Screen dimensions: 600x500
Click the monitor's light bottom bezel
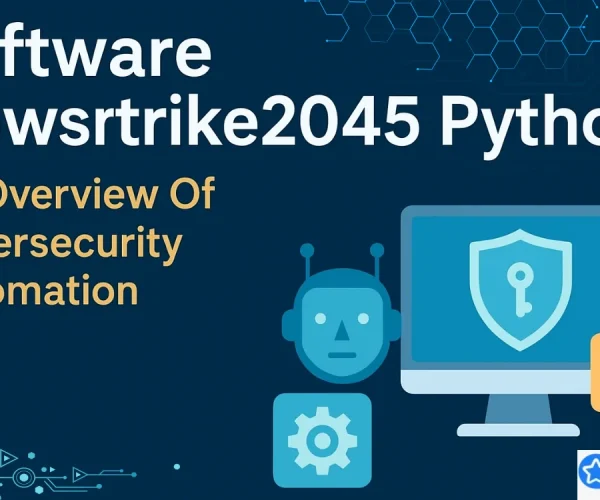click(x=498, y=382)
